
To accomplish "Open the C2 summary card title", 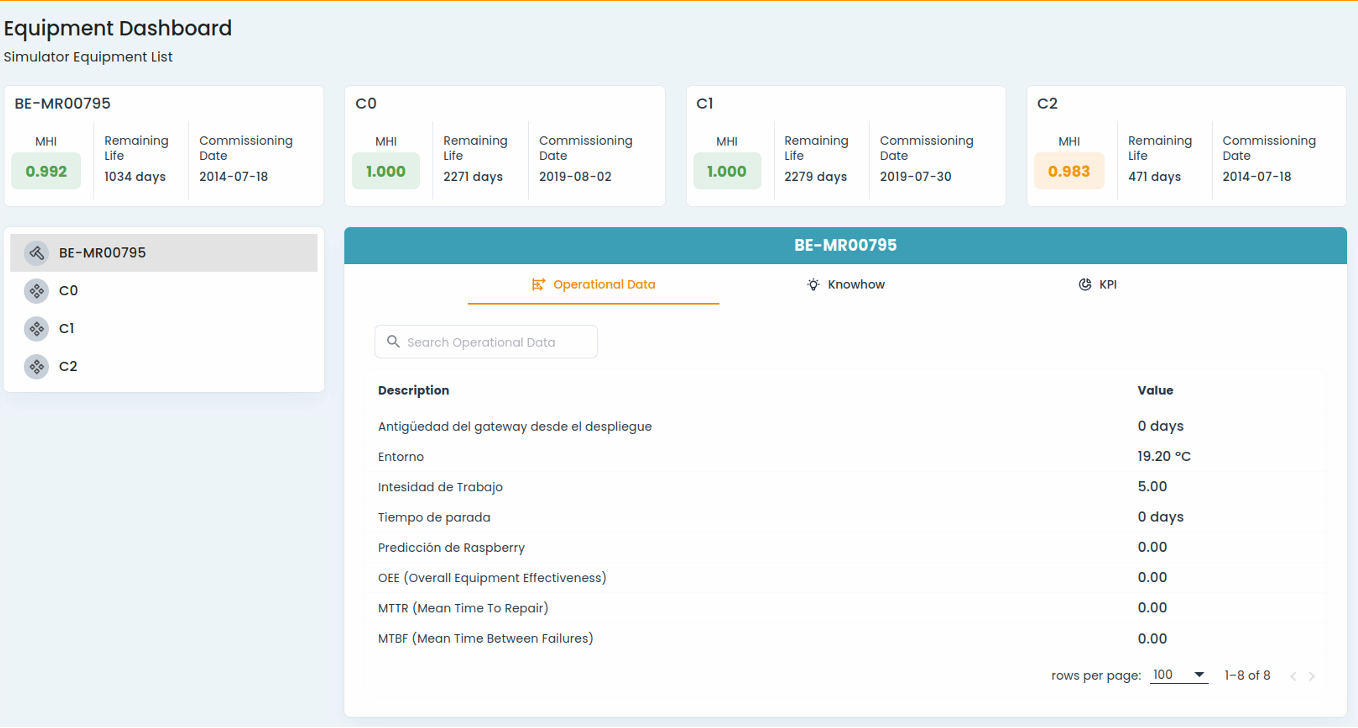I will (x=1047, y=103).
